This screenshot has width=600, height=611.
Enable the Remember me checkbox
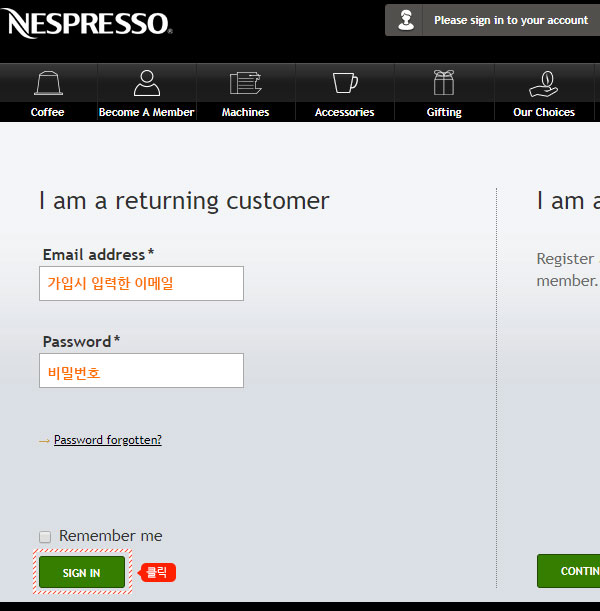(x=45, y=537)
